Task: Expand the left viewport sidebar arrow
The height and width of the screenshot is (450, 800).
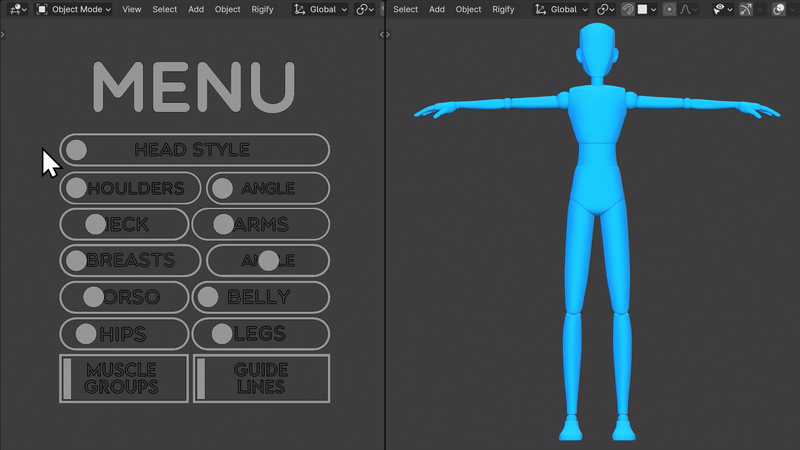Action: tap(381, 34)
